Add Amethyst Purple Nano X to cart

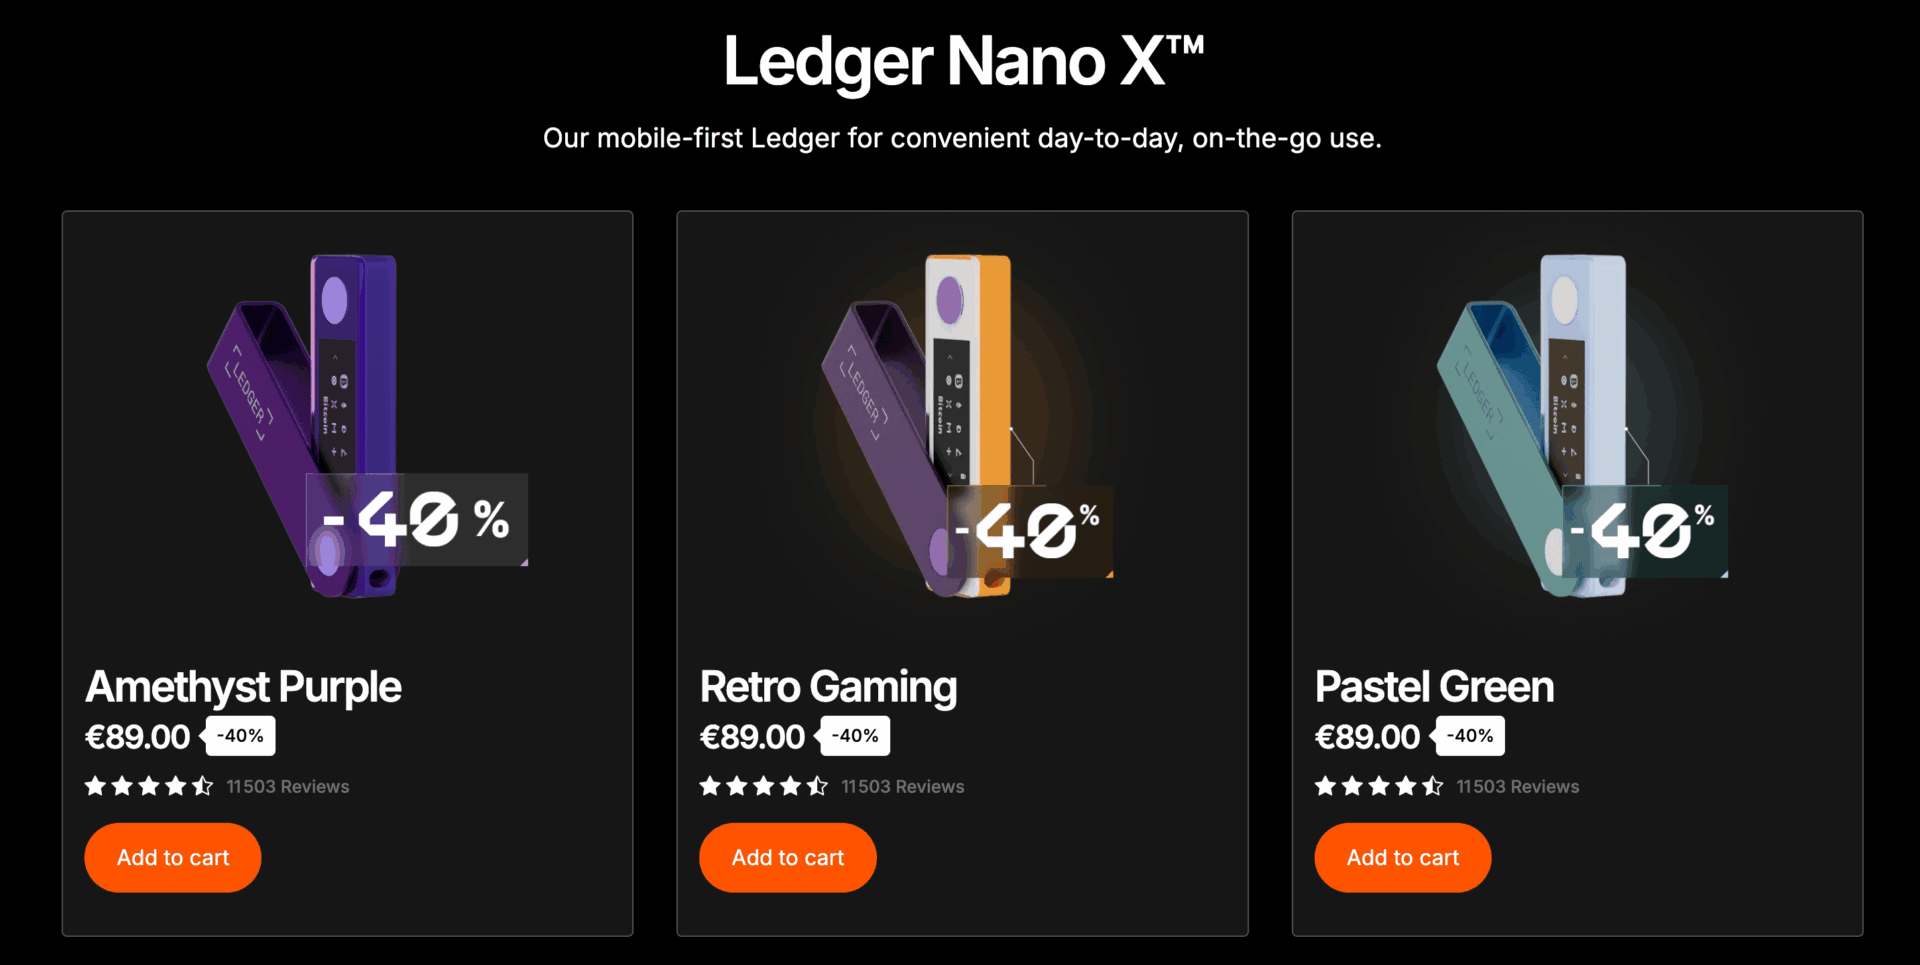pos(173,858)
